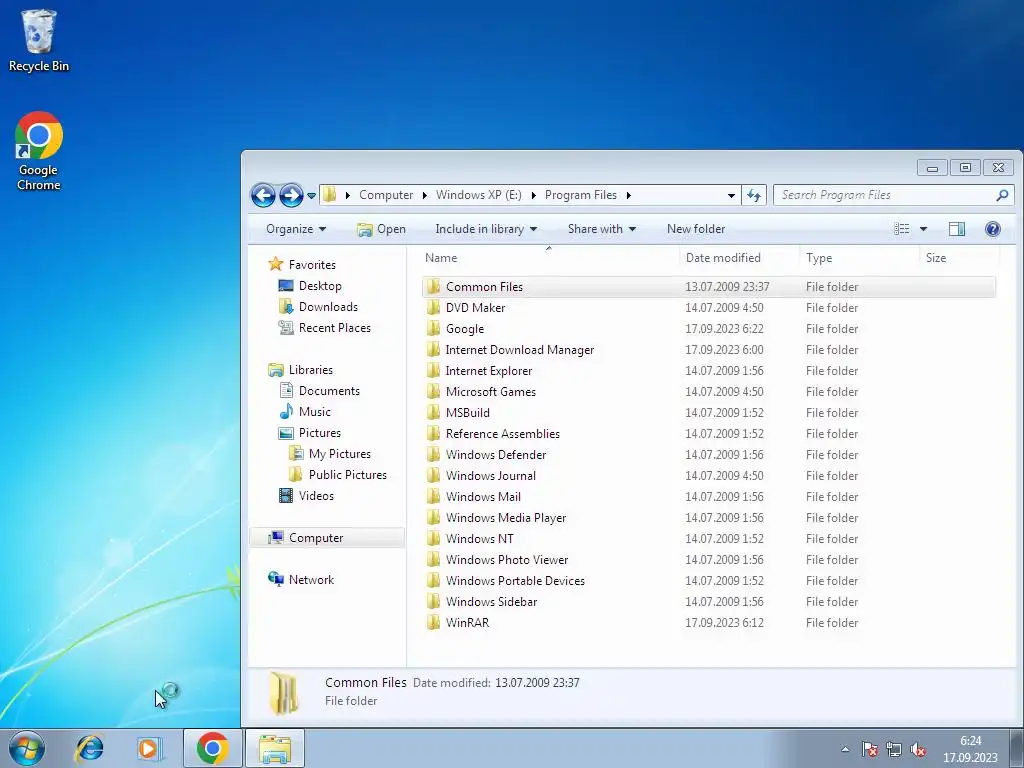Select Windows Defender folder name
The width and height of the screenshot is (1024, 768).
tap(496, 455)
